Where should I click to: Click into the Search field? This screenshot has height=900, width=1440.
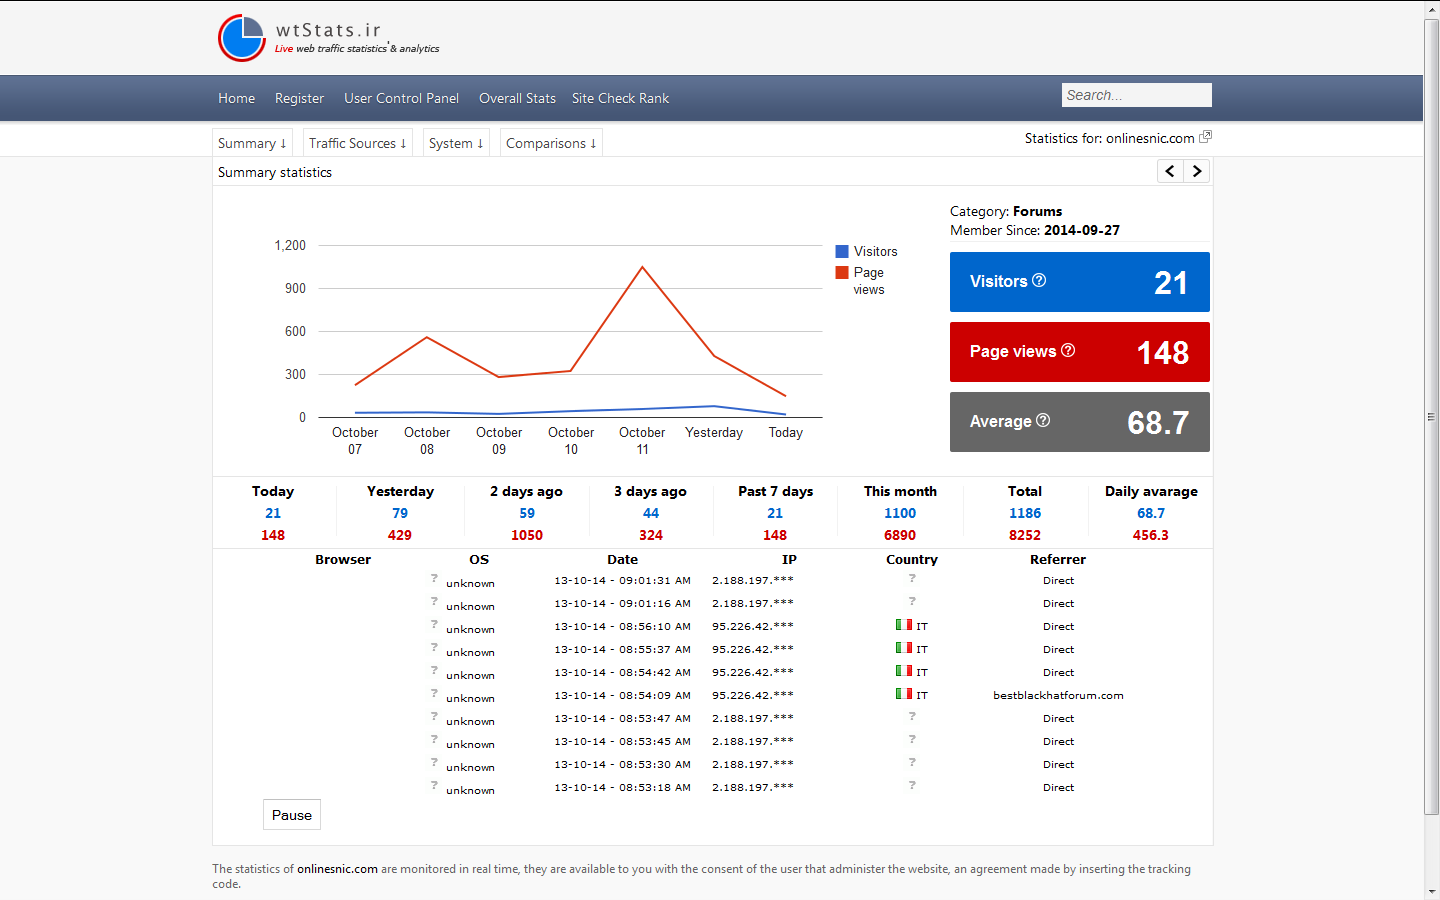(1136, 95)
